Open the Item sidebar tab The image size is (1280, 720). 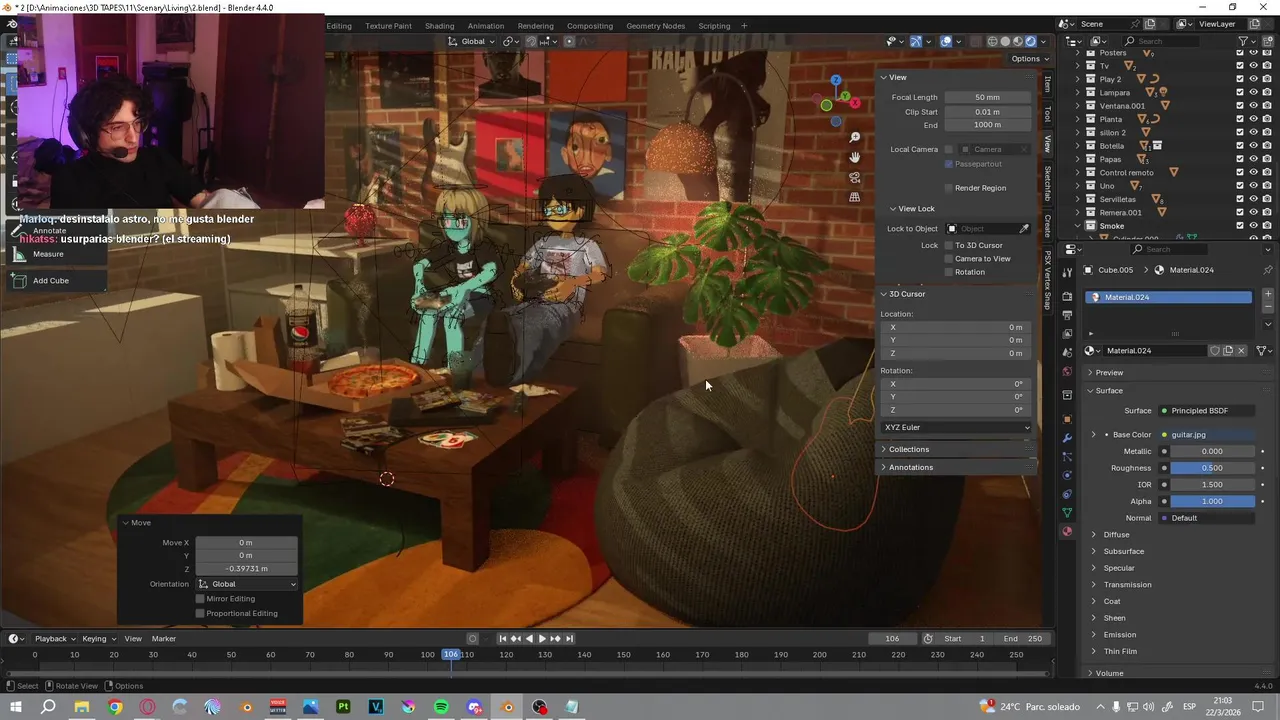tap(1047, 84)
